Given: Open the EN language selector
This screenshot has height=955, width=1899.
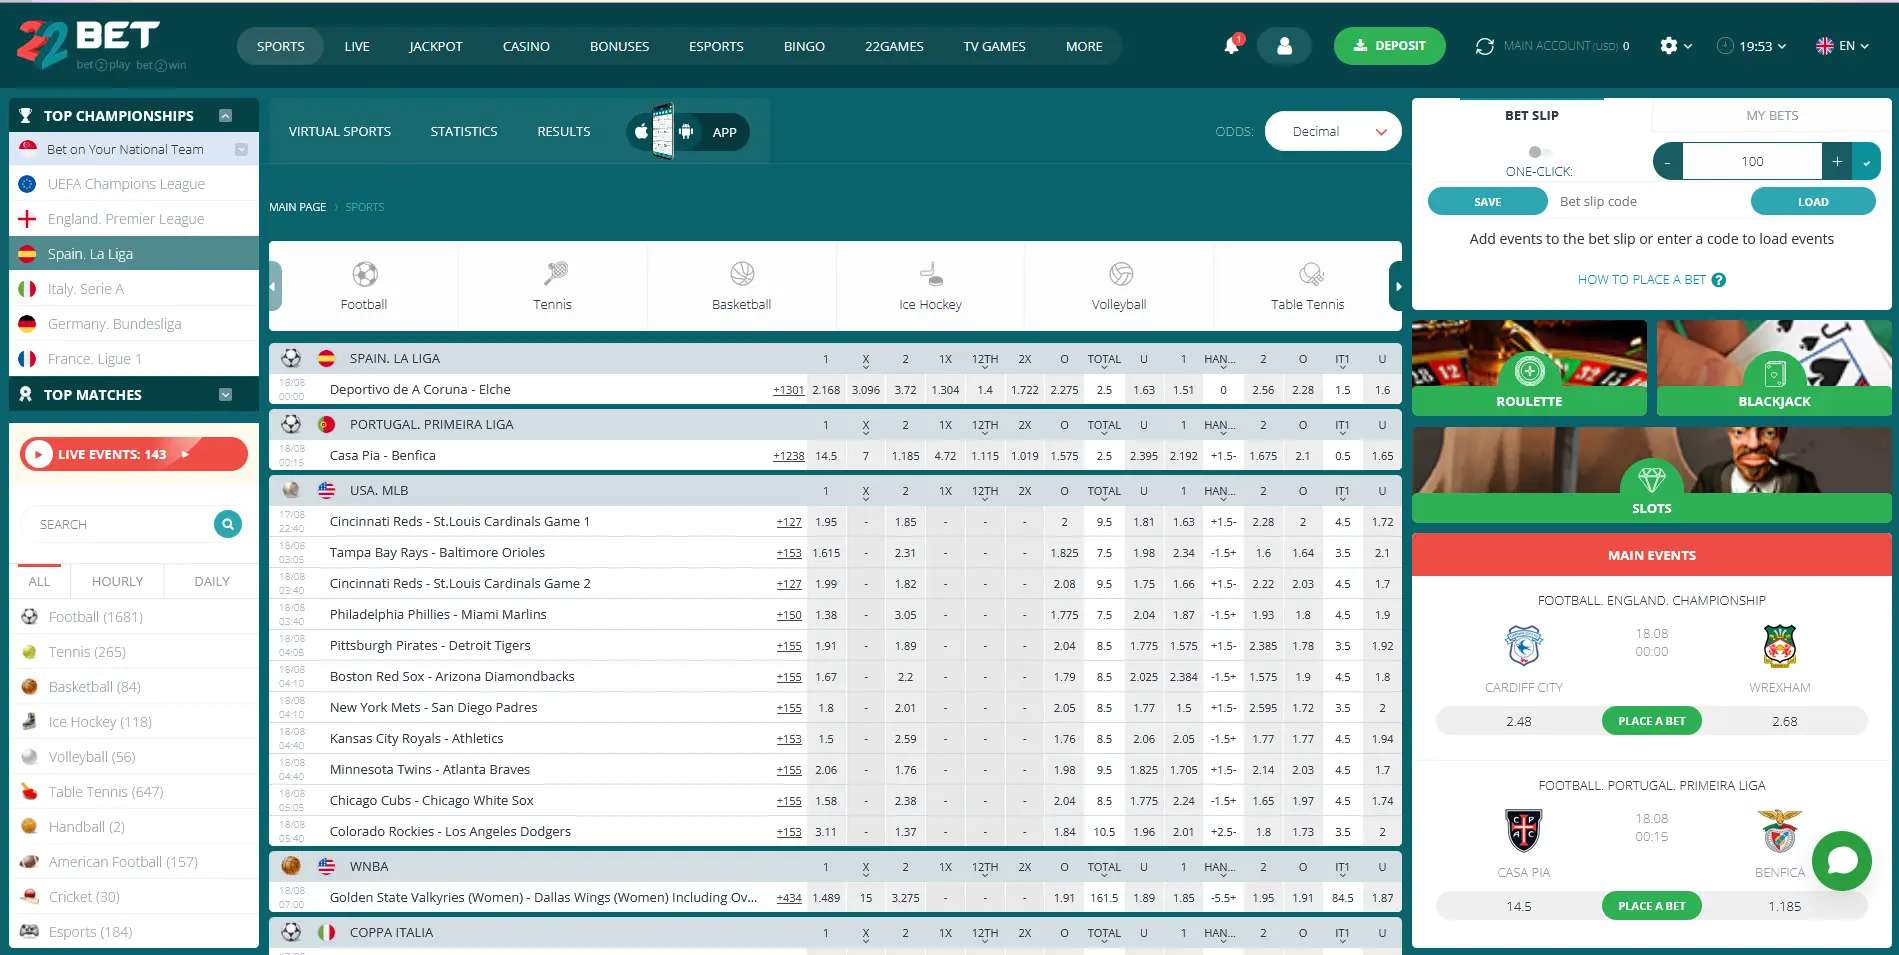Looking at the screenshot, I should pyautogui.click(x=1843, y=46).
